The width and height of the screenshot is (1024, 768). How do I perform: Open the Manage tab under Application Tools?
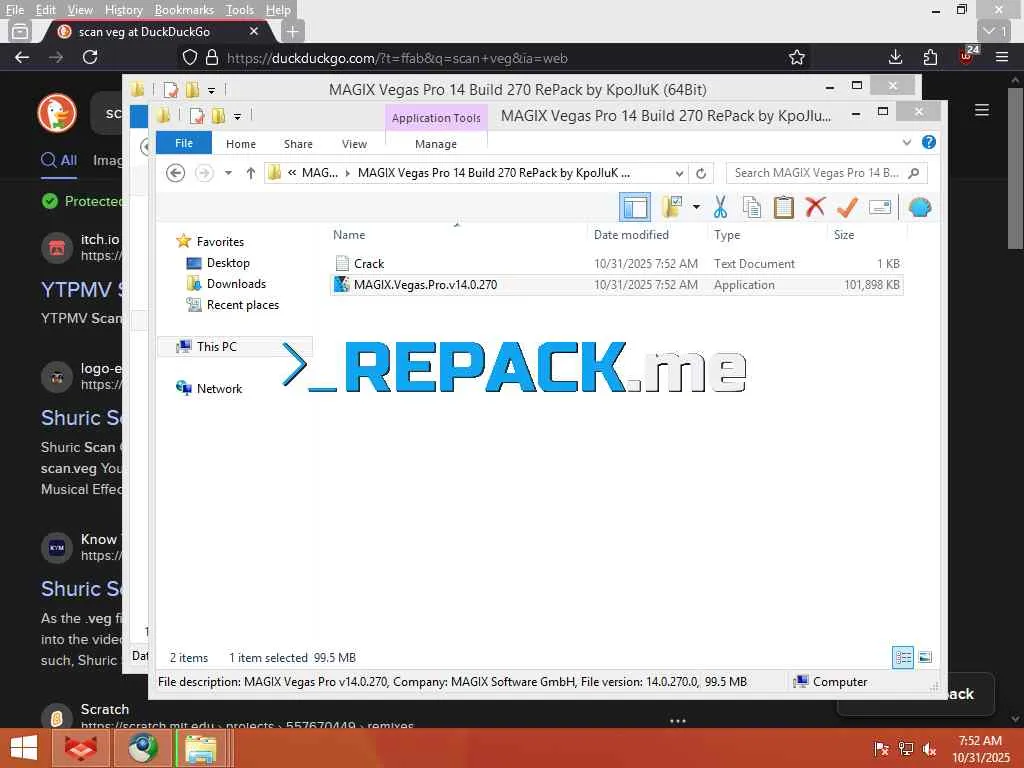tap(436, 144)
